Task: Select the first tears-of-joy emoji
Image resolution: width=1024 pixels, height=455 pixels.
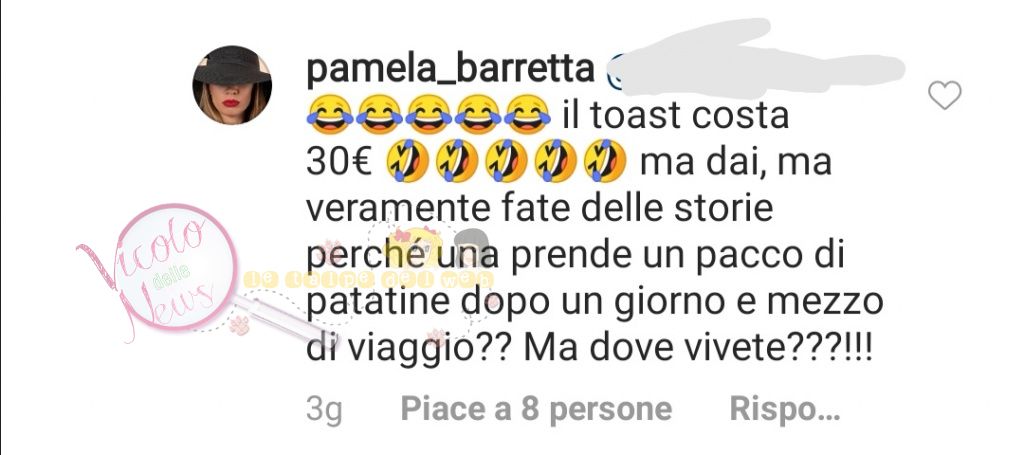Action: pyautogui.click(x=330, y=115)
